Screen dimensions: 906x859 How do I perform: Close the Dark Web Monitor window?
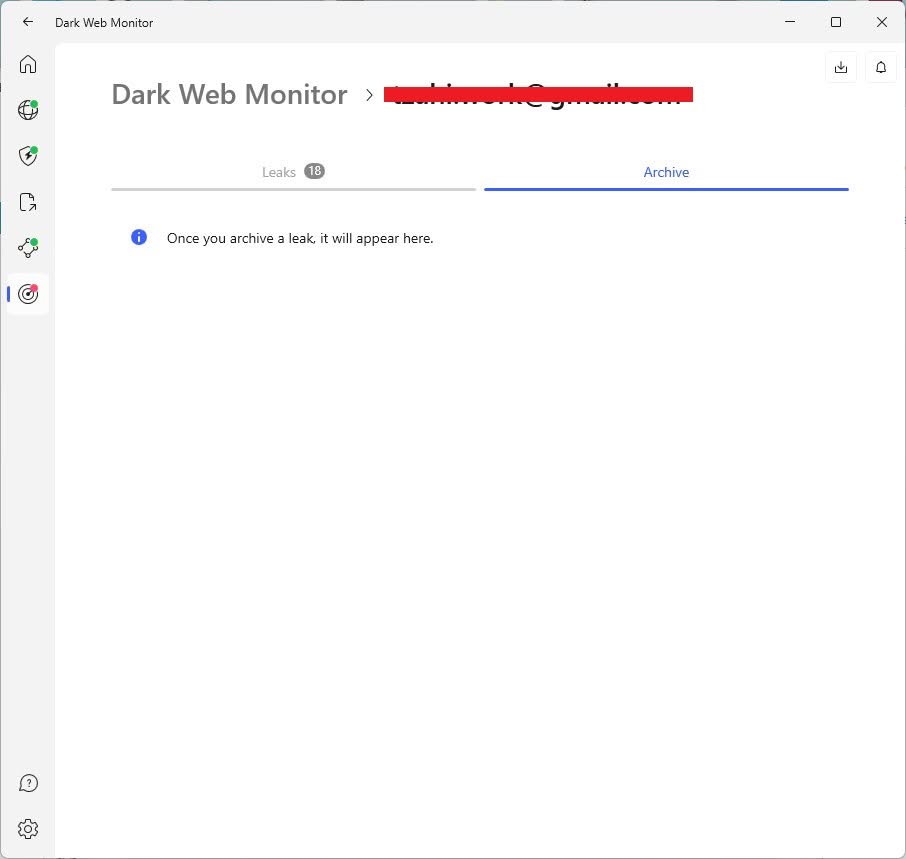click(881, 22)
